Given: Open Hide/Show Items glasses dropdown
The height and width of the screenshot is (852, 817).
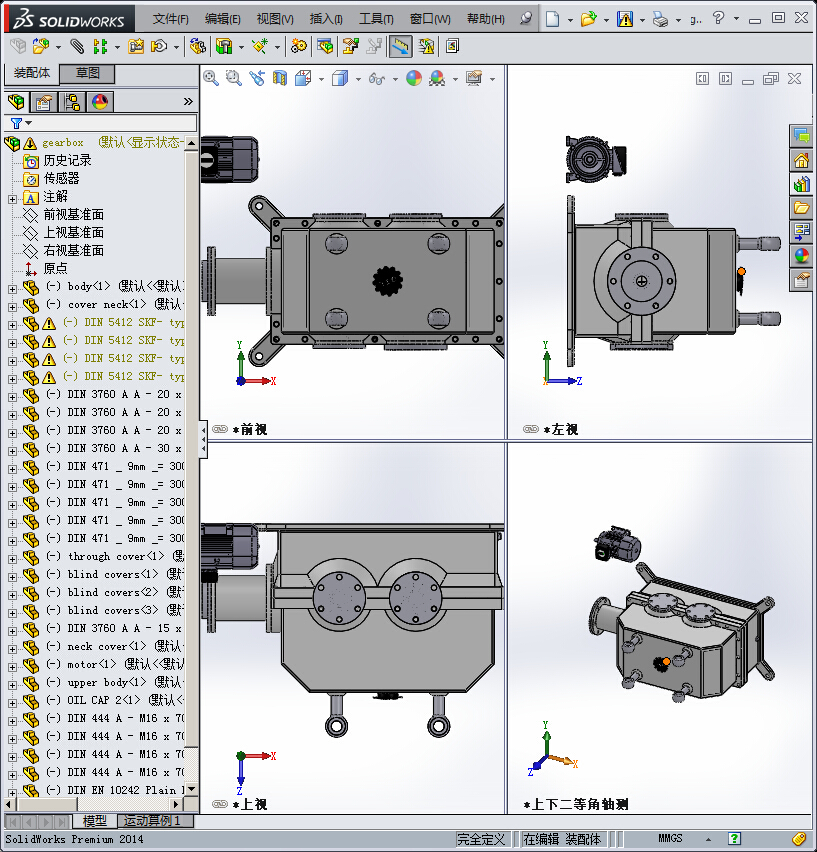Looking at the screenshot, I should (x=395, y=79).
